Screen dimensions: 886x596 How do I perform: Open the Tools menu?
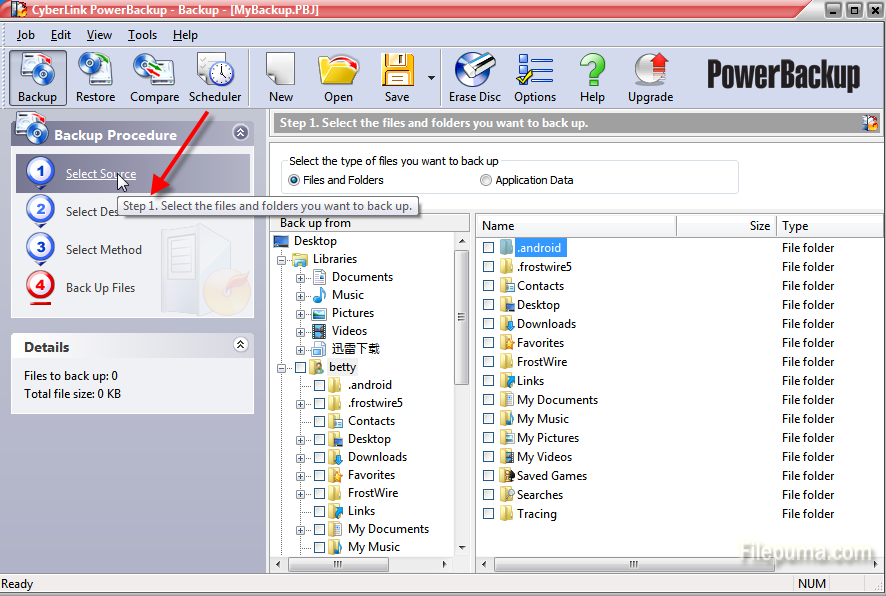coord(142,35)
